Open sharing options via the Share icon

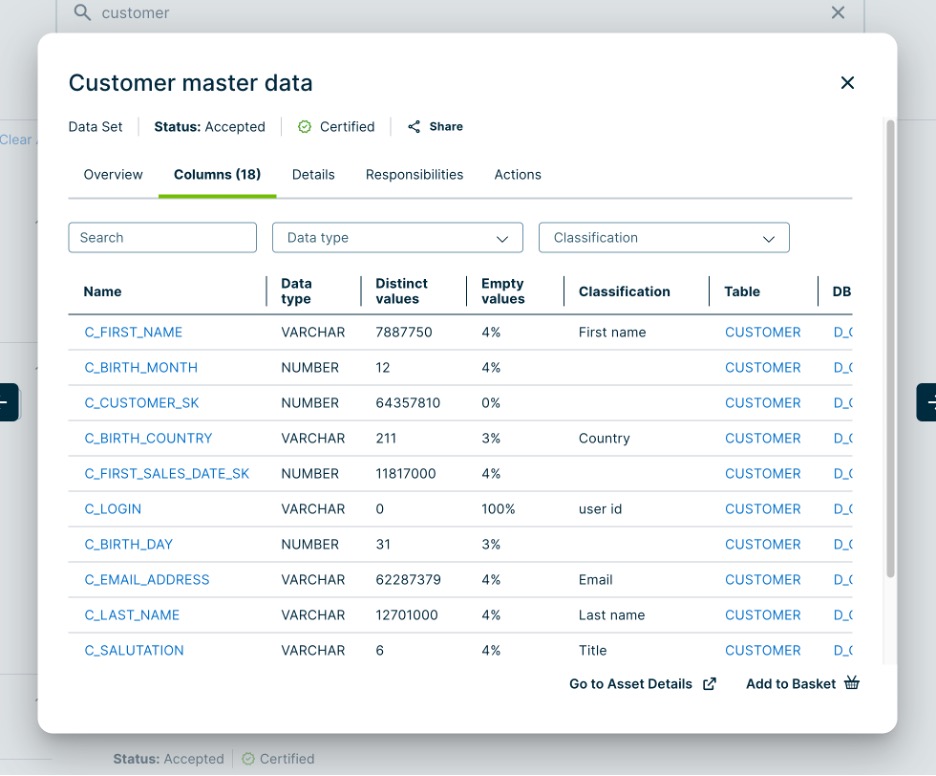(x=413, y=126)
